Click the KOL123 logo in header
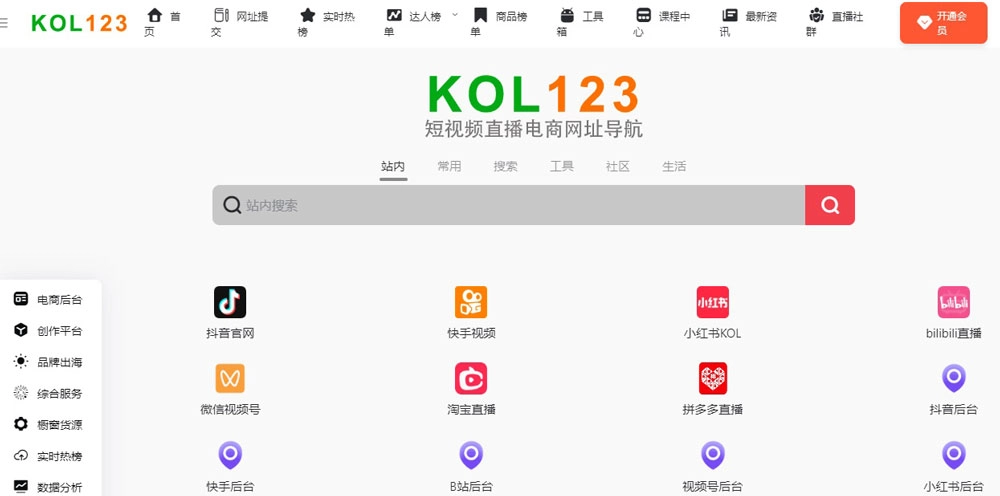This screenshot has width=1000, height=496. pyautogui.click(x=79, y=23)
